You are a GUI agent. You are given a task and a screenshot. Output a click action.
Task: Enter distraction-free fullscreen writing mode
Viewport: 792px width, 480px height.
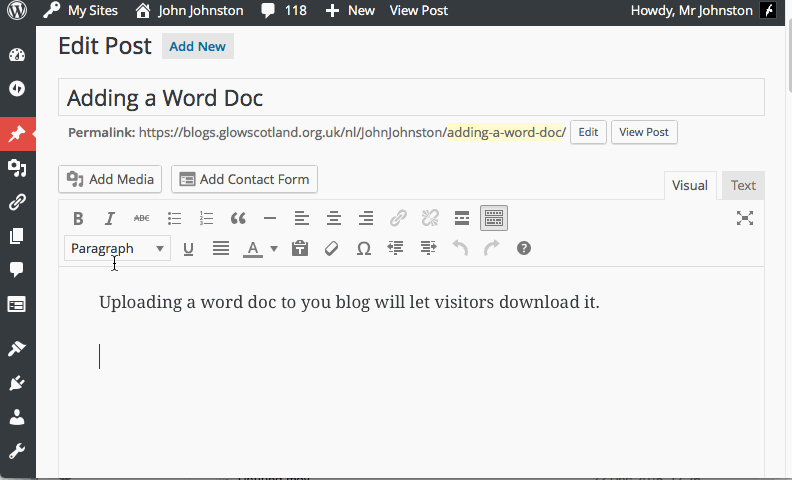click(745, 218)
